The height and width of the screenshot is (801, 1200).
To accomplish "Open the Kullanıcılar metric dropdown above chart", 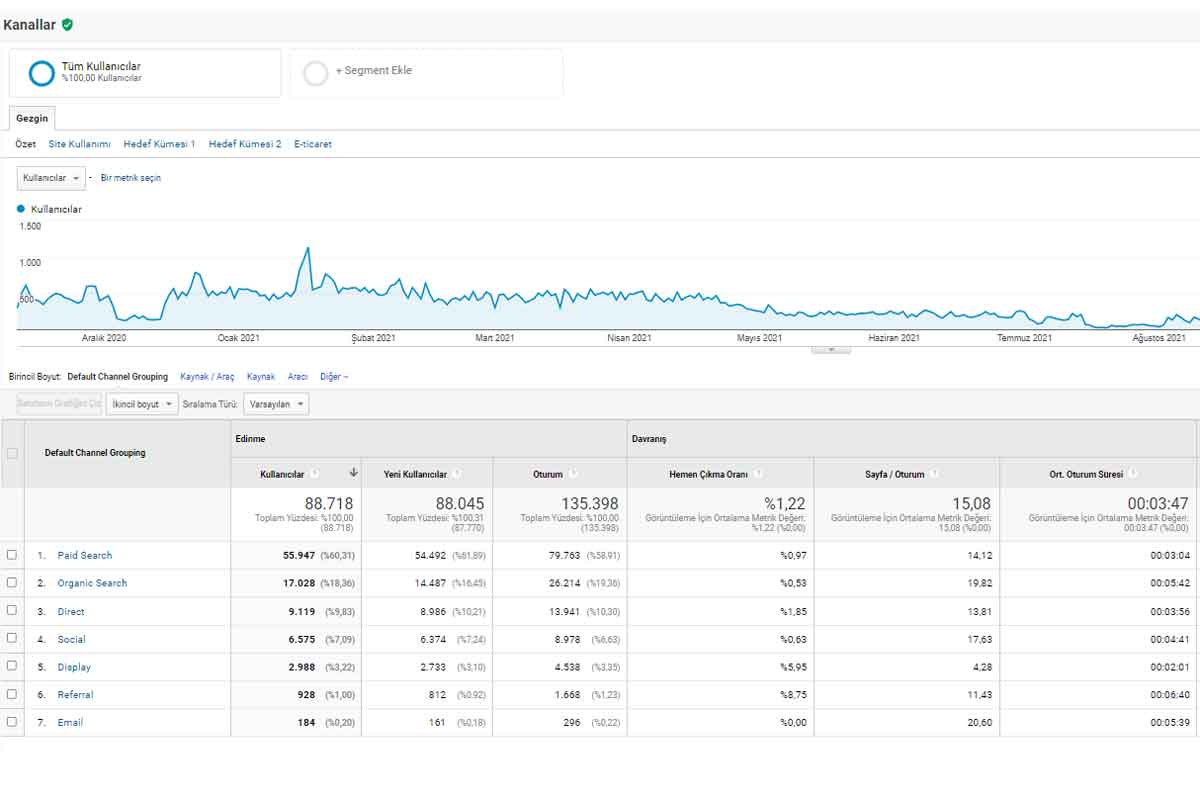I will 51,178.
